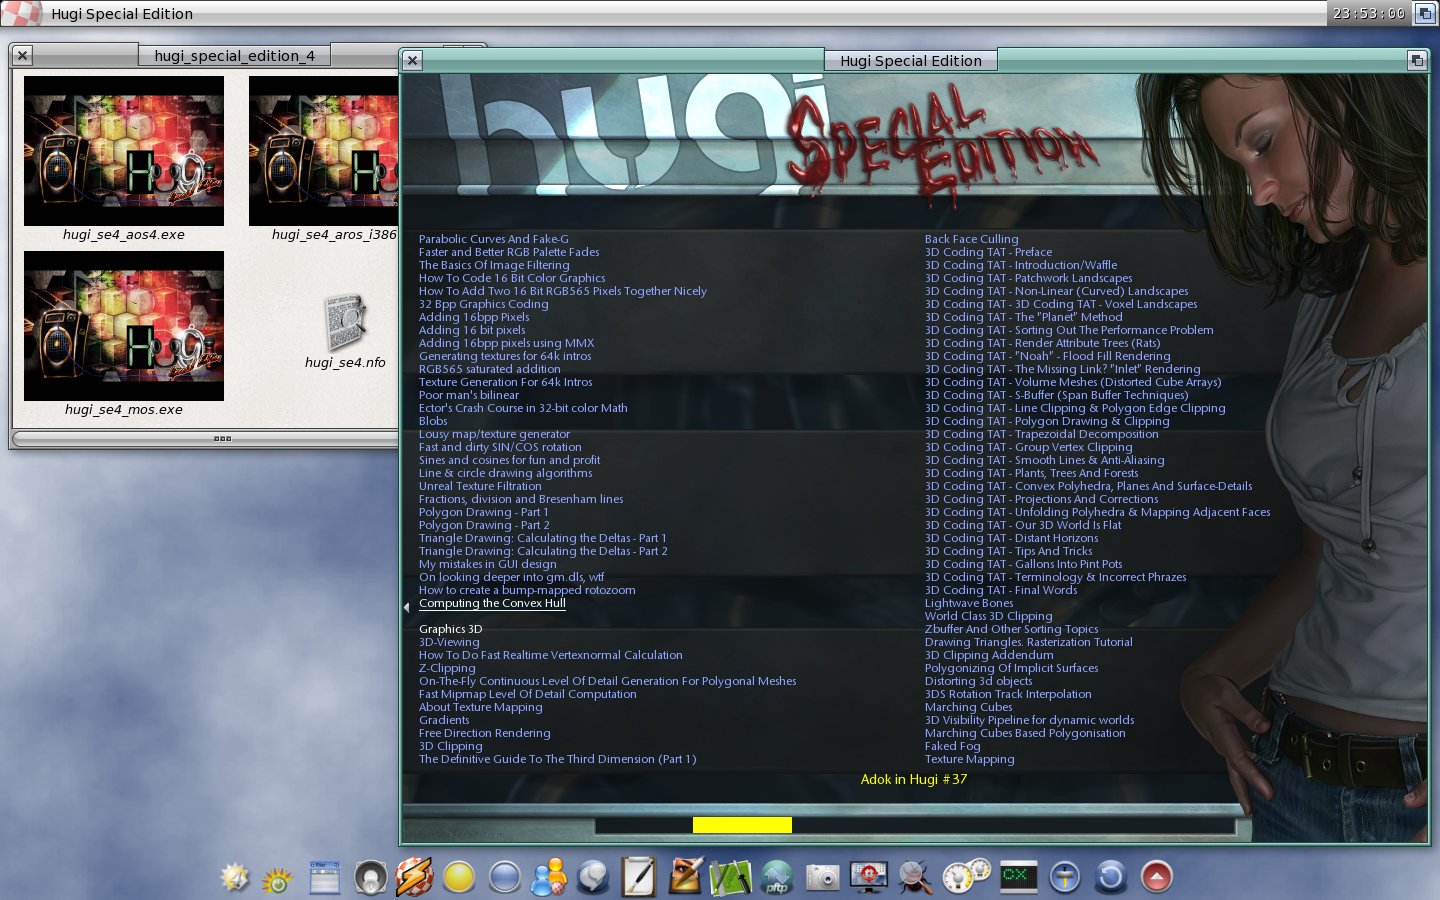
Task: Launch the green terminal shell dock icon
Action: tap(1019, 876)
